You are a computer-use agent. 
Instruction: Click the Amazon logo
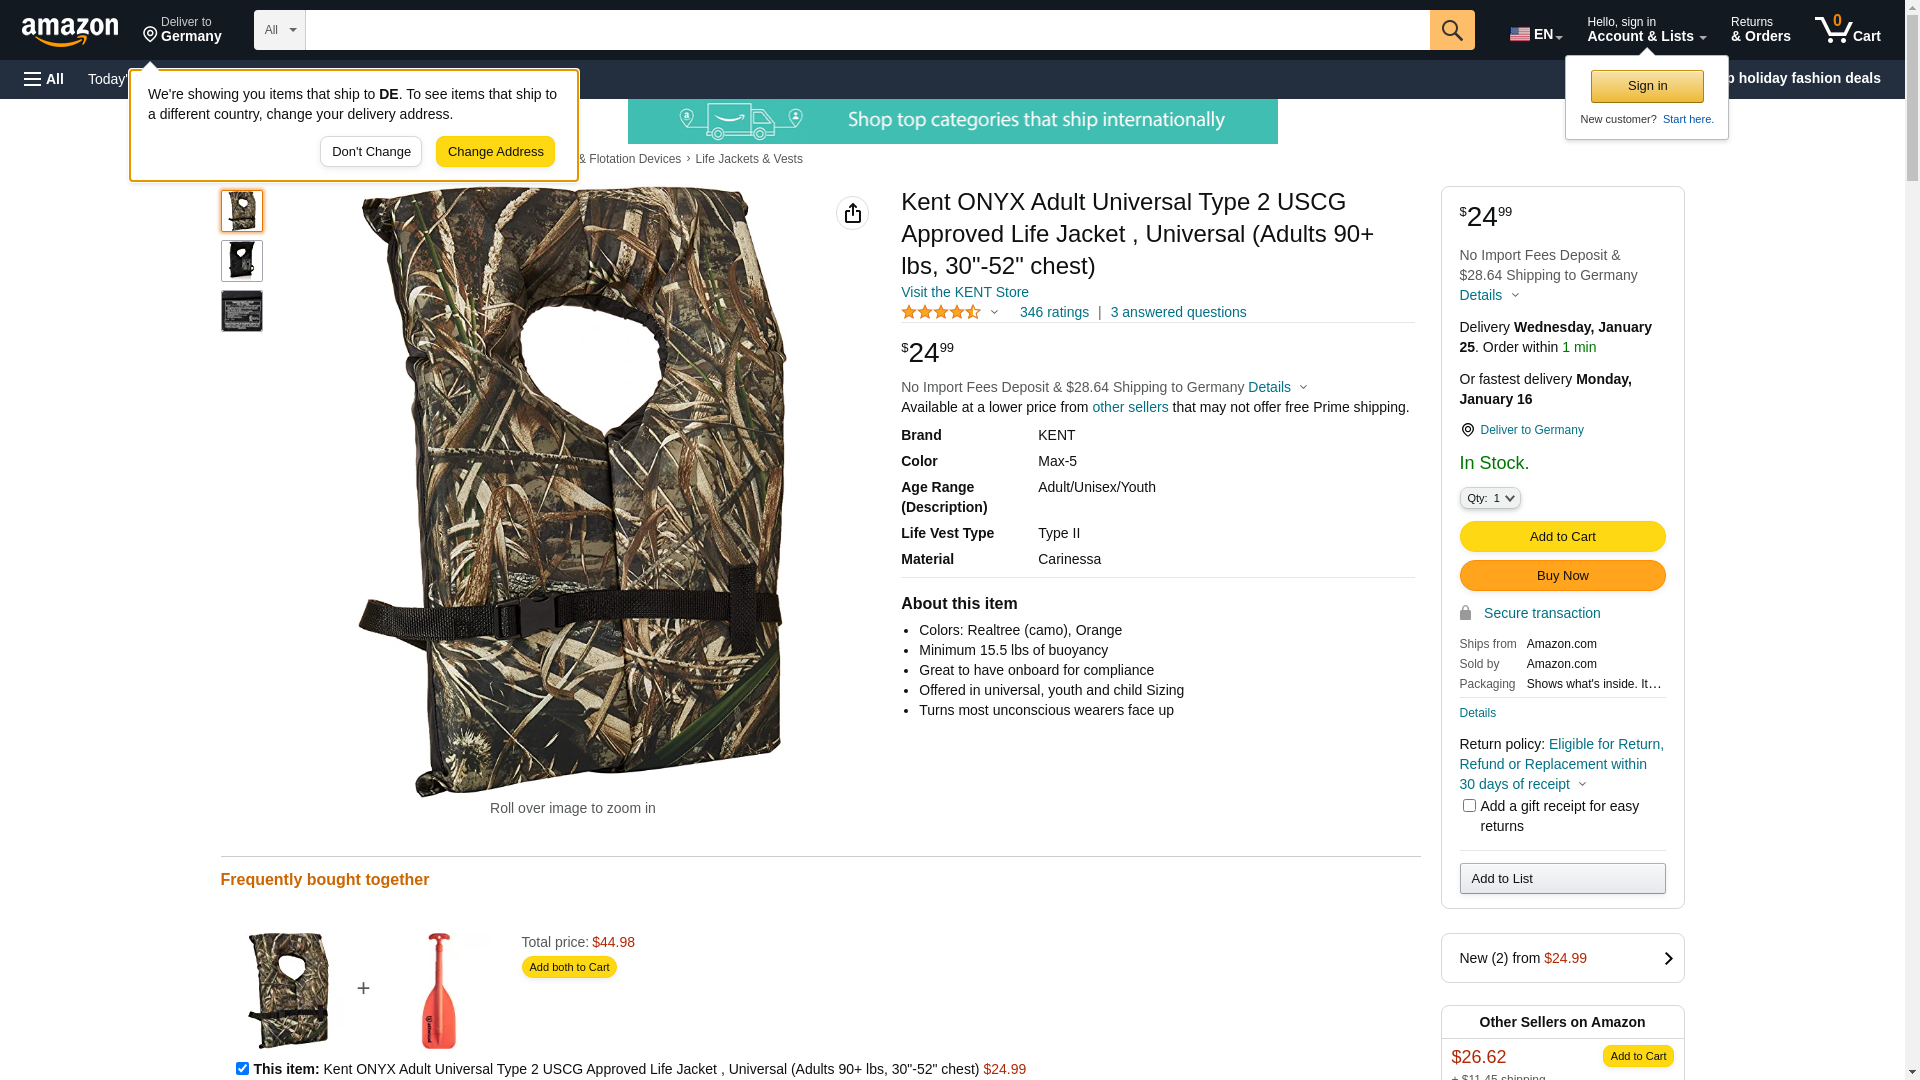tap(70, 31)
